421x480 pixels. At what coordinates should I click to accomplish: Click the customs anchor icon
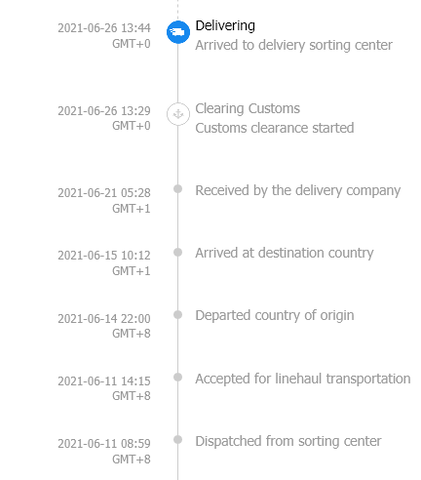pos(178,114)
